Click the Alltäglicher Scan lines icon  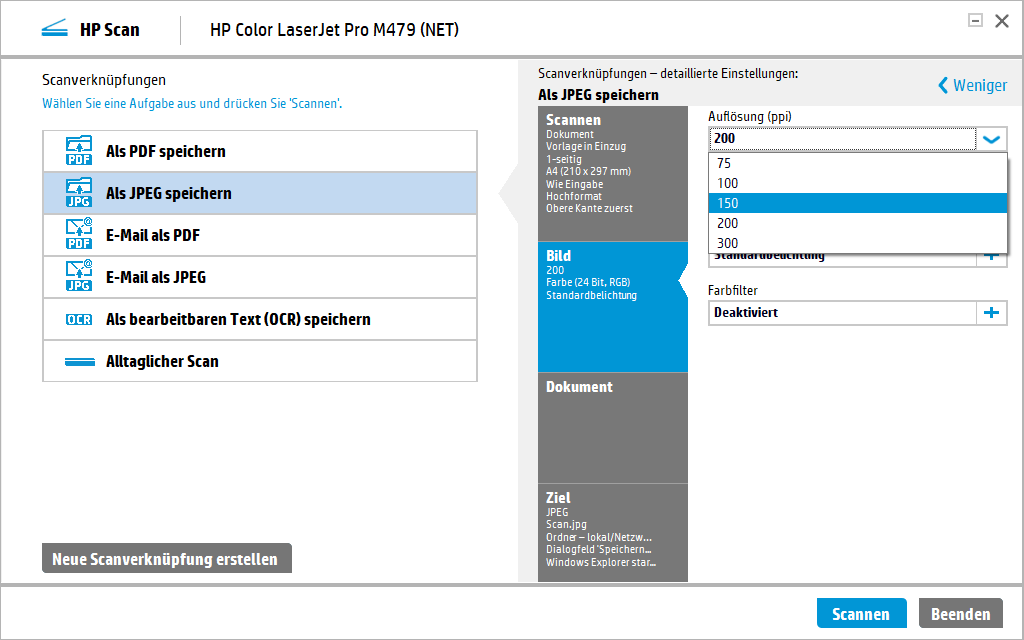tap(79, 361)
